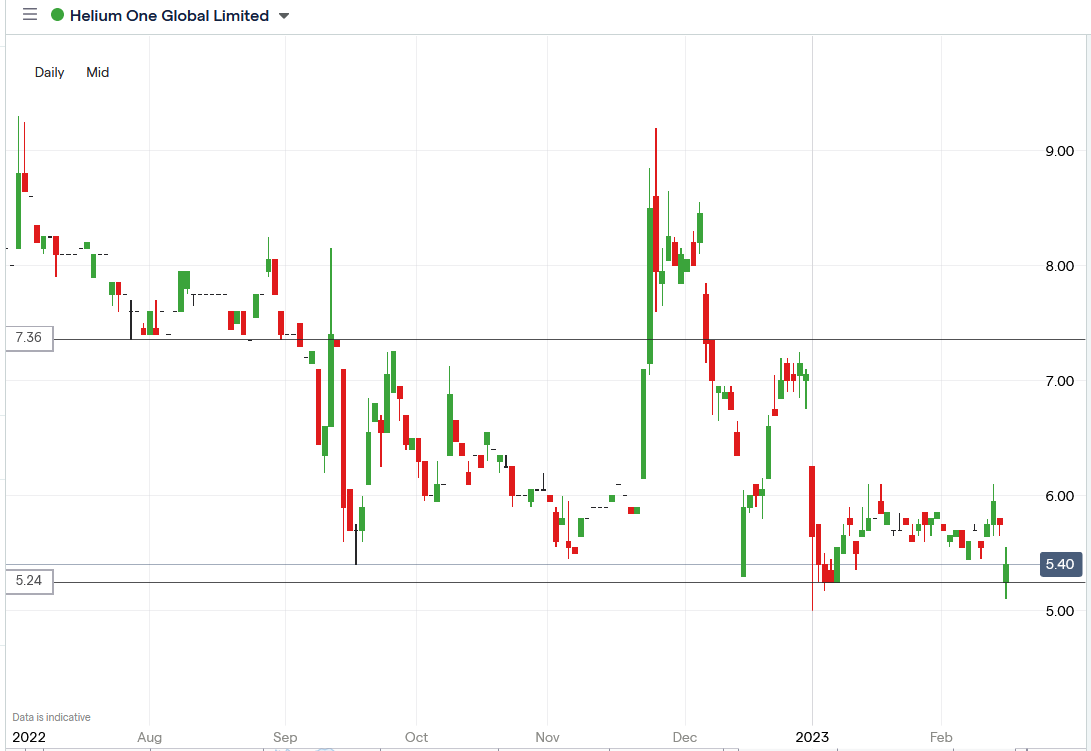1091x751 pixels.
Task: Click the 2022 date axis label
Action: pos(29,737)
